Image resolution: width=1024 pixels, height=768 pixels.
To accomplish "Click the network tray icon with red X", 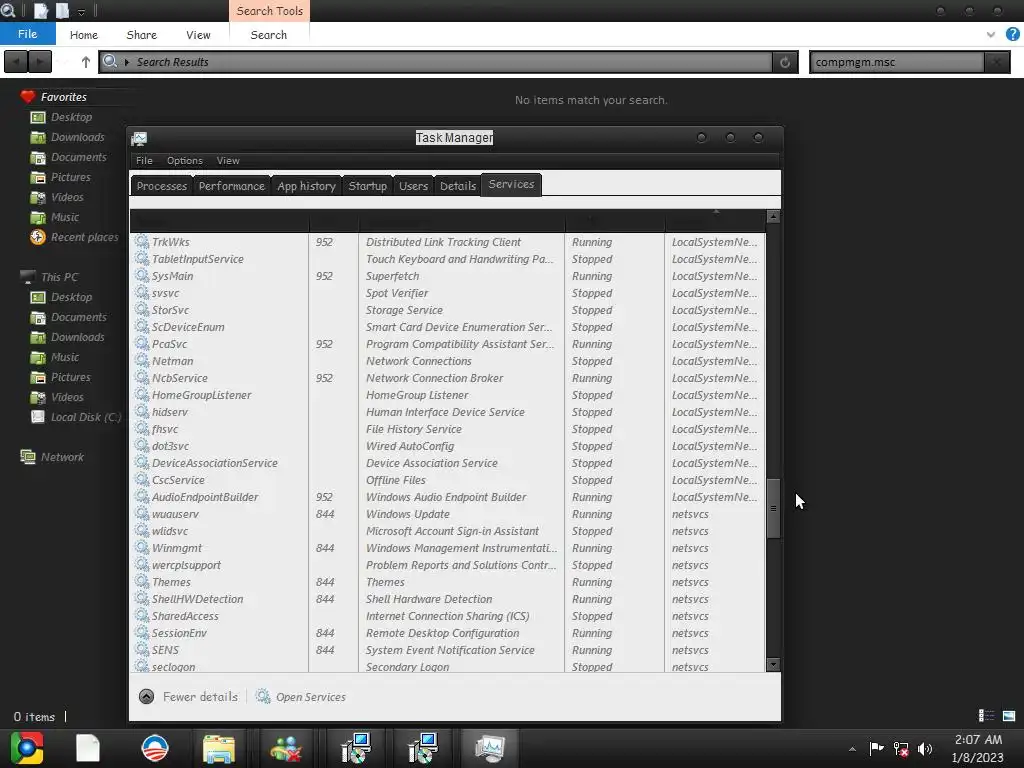I will pos(901,749).
